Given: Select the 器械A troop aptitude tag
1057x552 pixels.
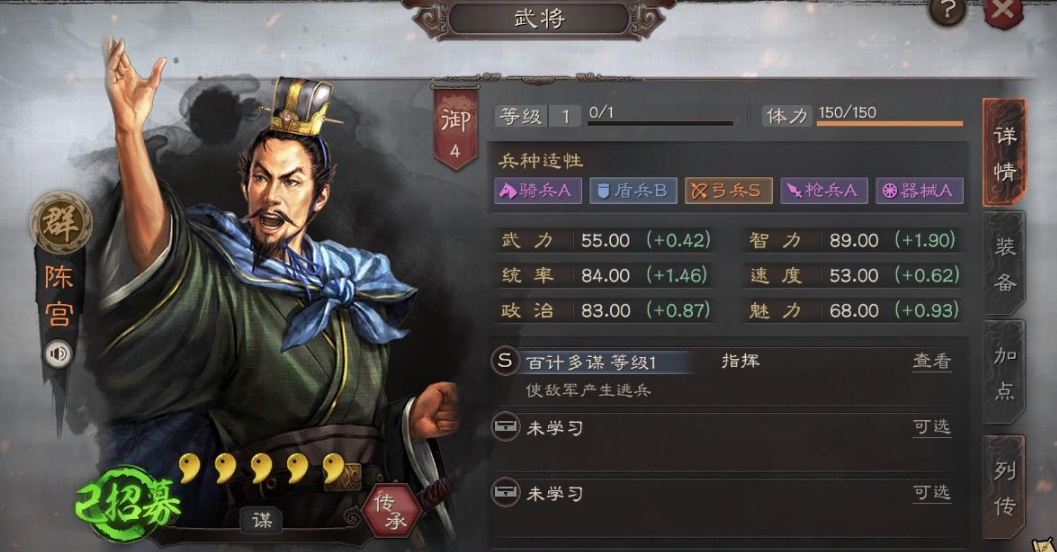Looking at the screenshot, I should pos(919,191).
